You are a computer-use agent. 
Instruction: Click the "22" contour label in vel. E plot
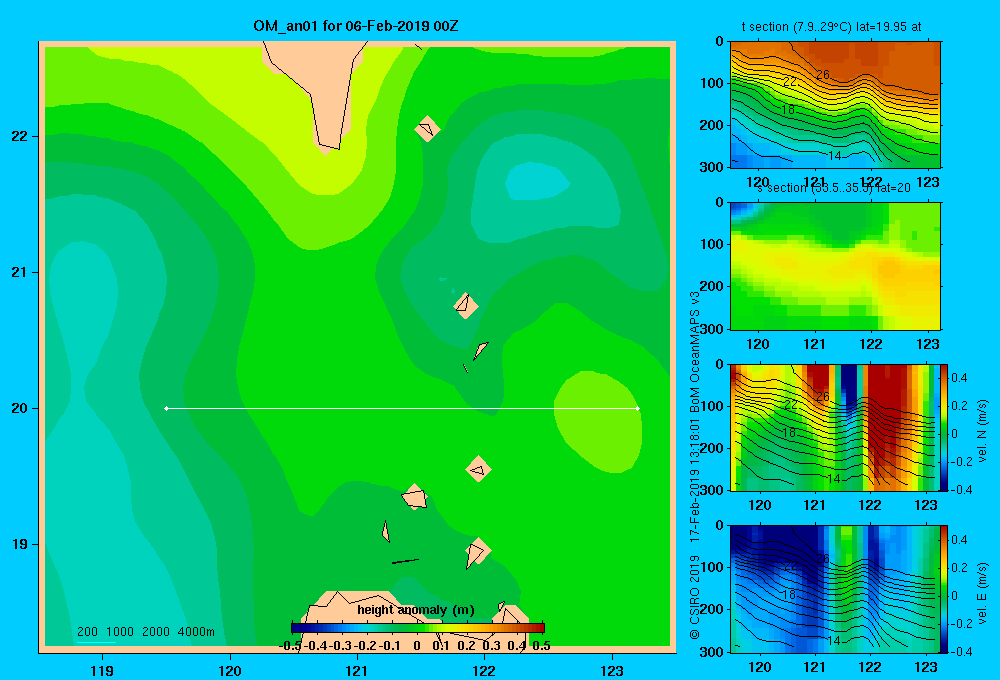pos(790,566)
